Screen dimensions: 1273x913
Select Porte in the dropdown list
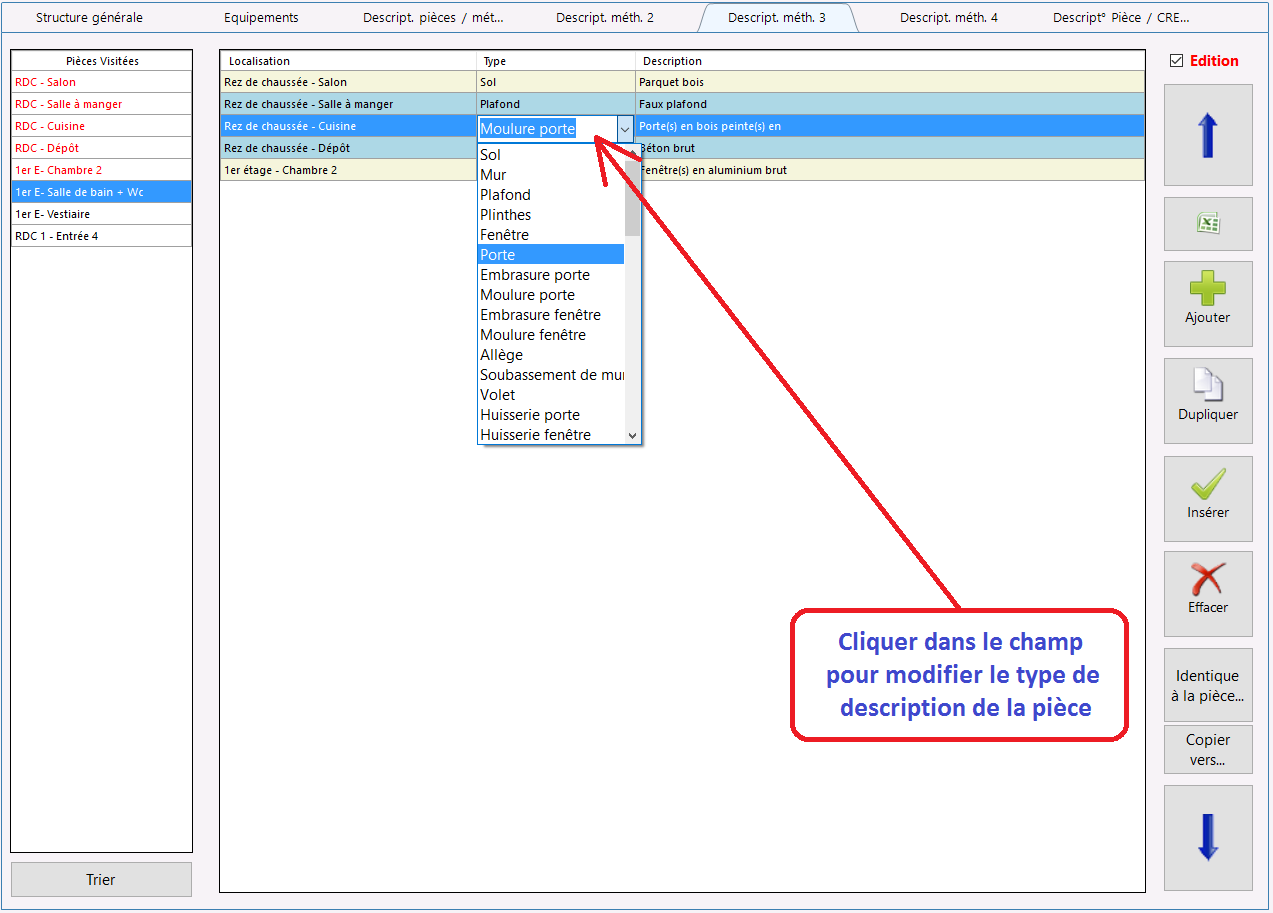point(551,255)
